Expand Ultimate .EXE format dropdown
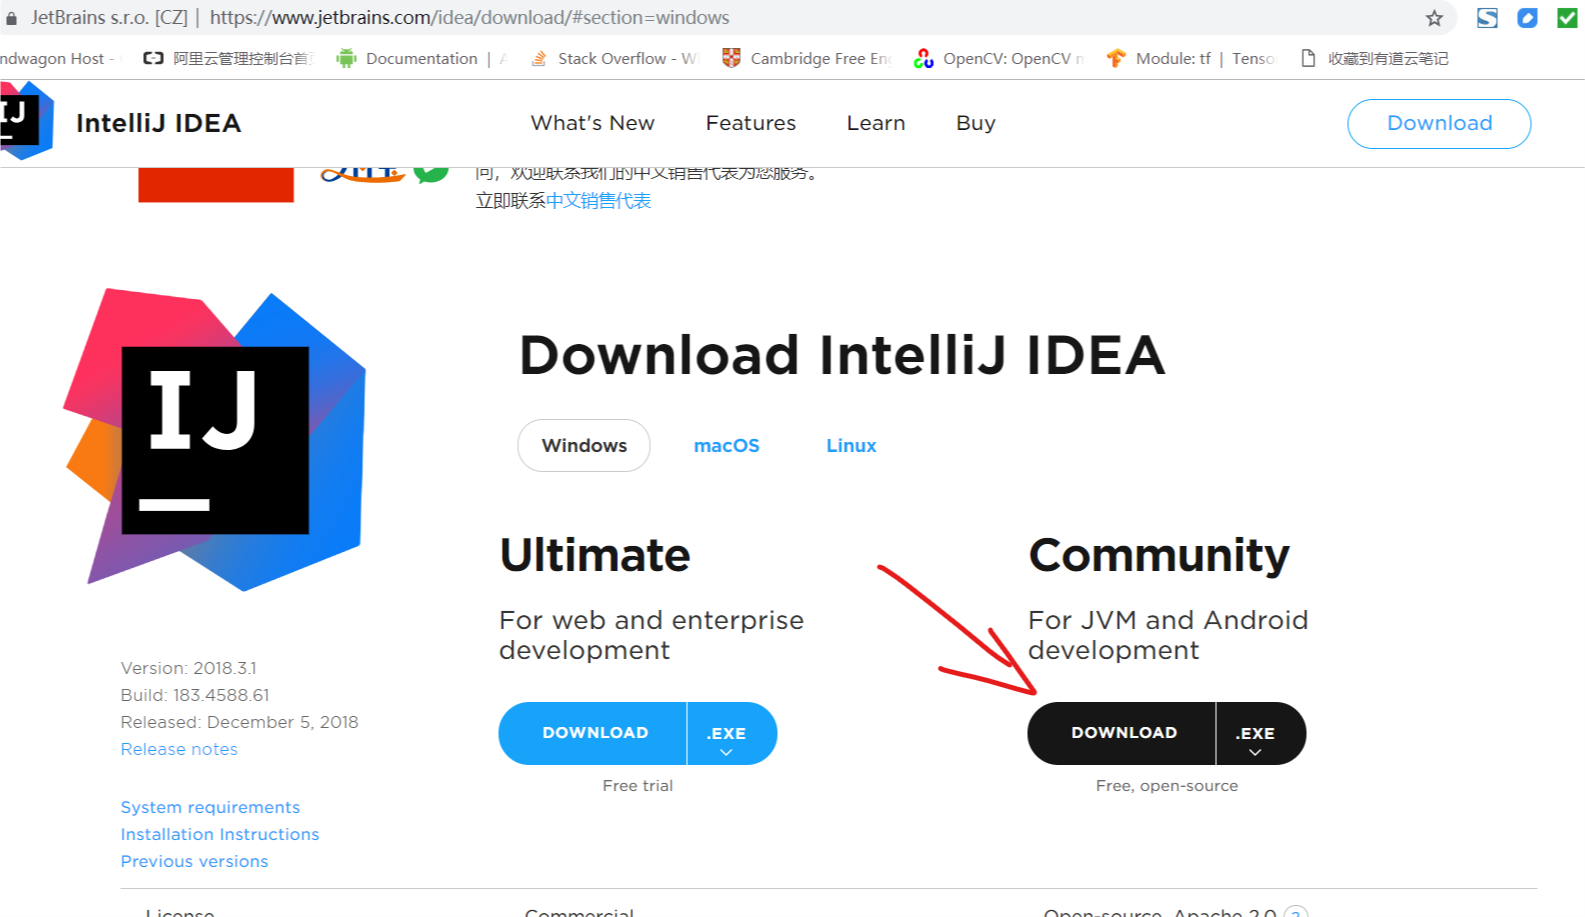 click(731, 733)
